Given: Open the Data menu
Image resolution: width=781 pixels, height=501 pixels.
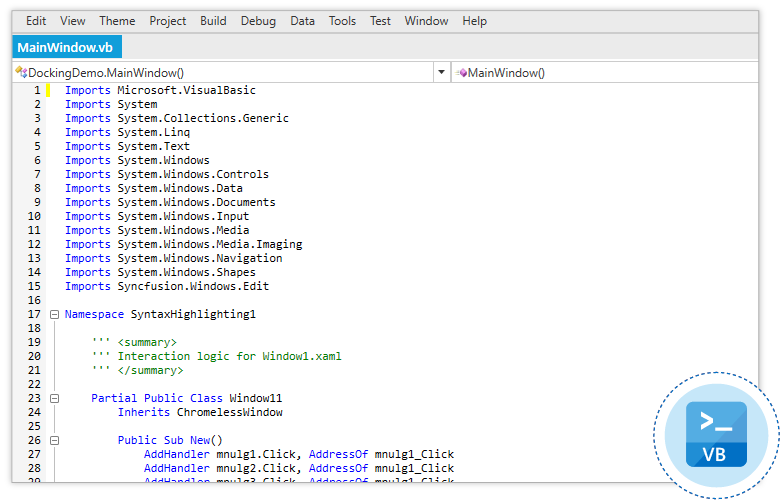Looking at the screenshot, I should point(302,21).
